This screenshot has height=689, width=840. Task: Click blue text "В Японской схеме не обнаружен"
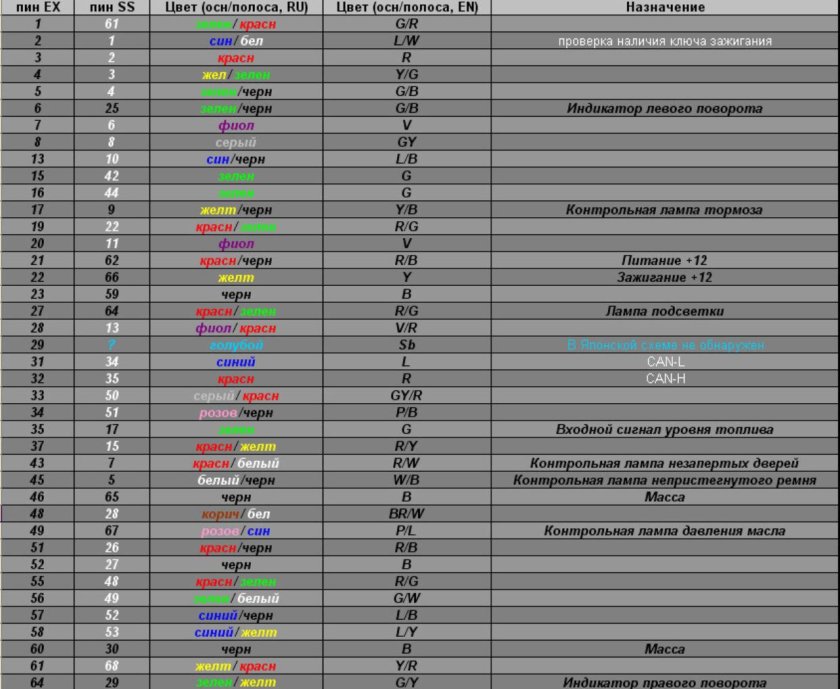pyautogui.click(x=665, y=345)
